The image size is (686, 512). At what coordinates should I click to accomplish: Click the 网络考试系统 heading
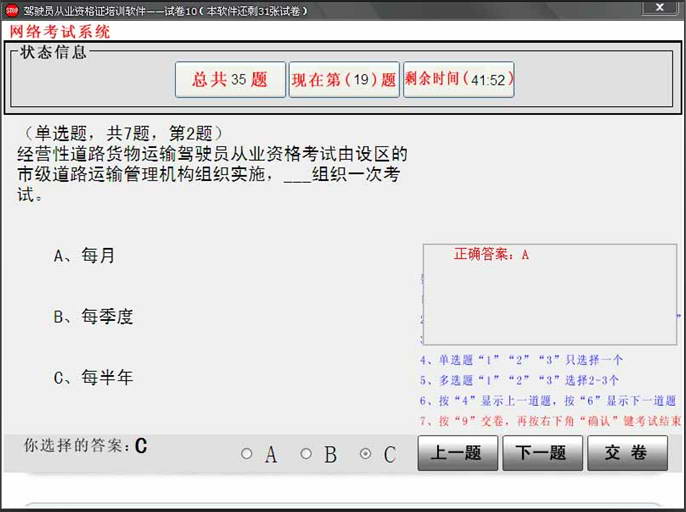tap(60, 32)
